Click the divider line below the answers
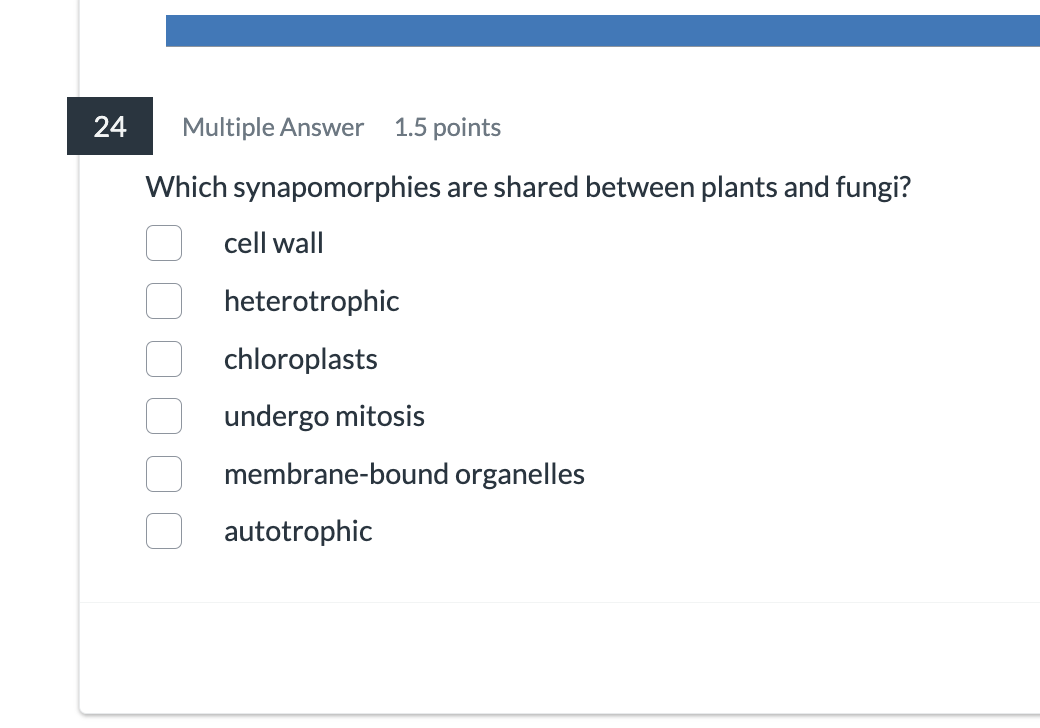Image resolution: width=1040 pixels, height=728 pixels. (560, 602)
